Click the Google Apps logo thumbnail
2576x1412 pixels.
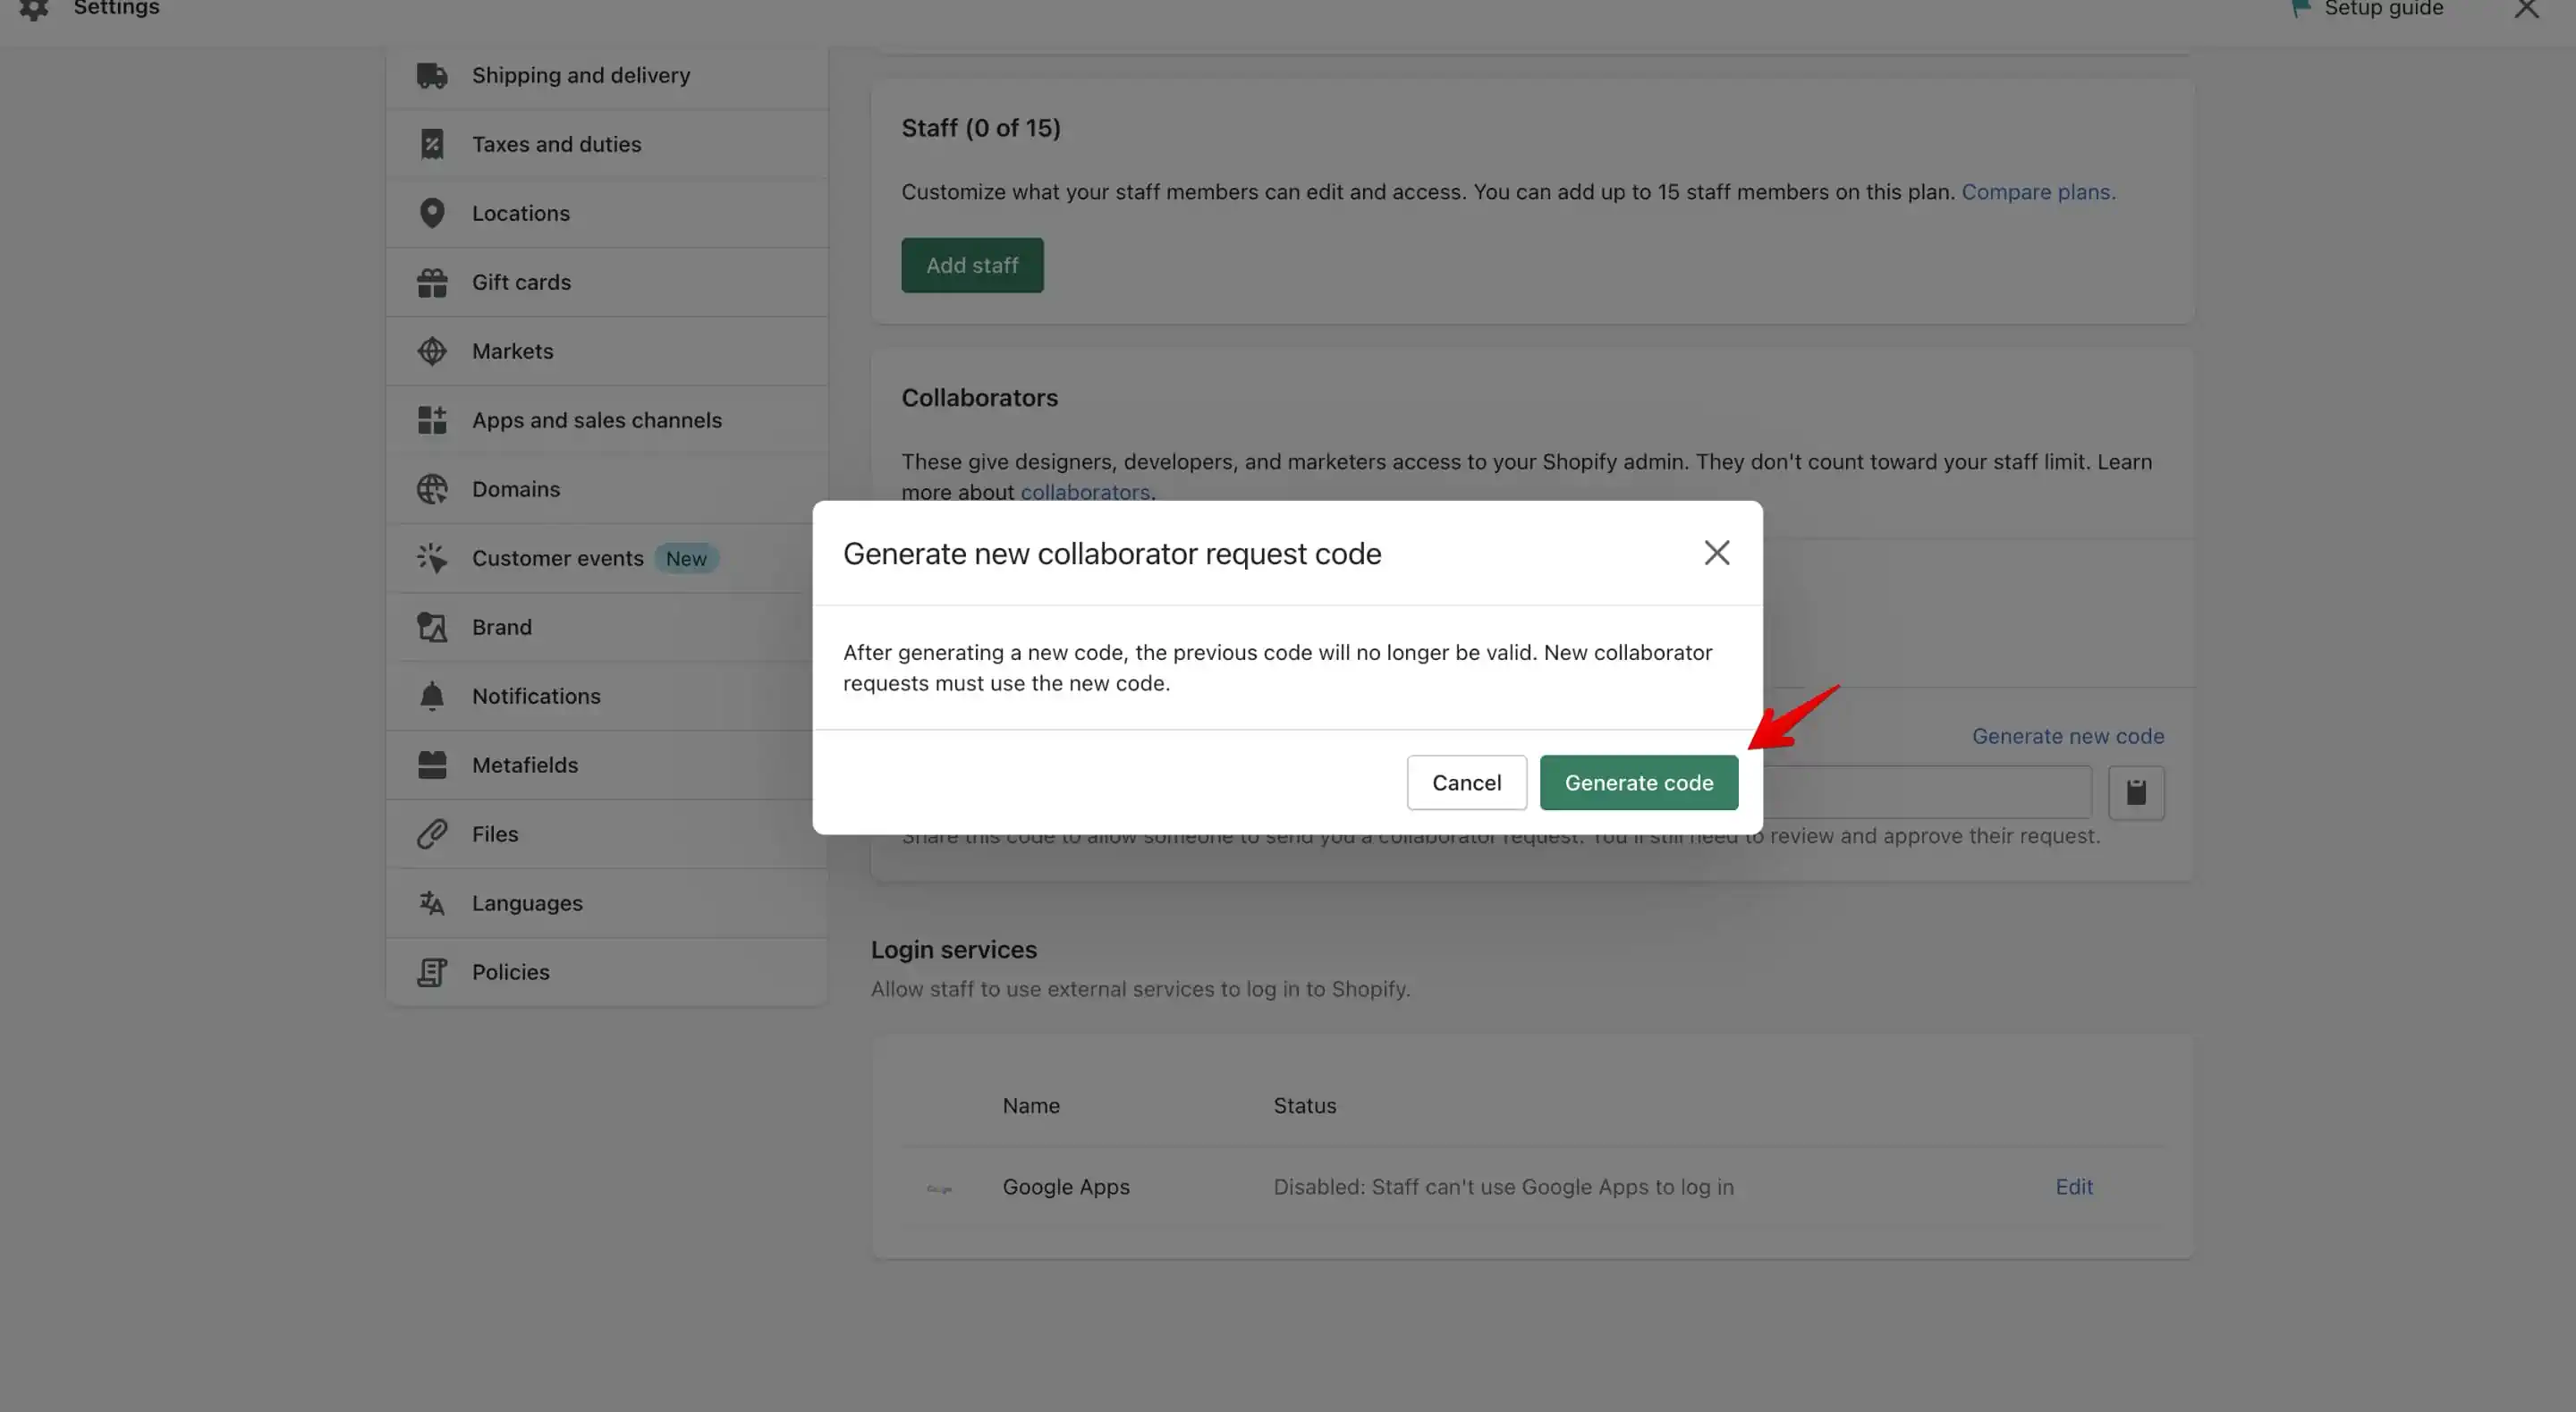[939, 1188]
